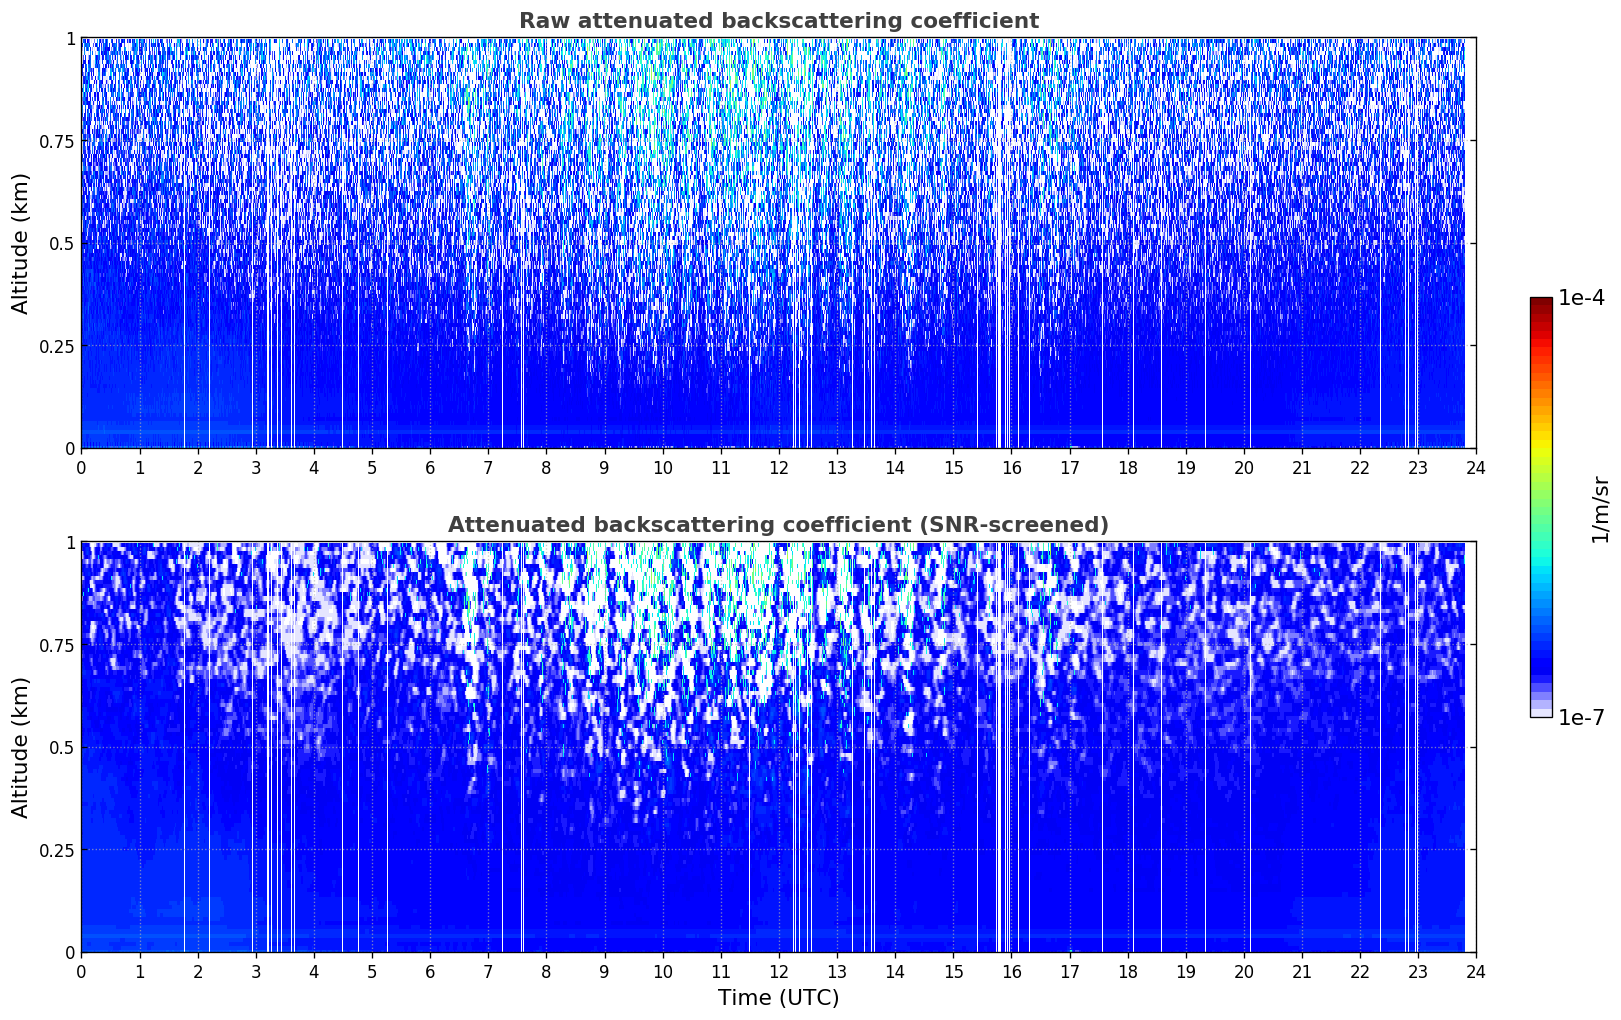Click the '0.75' altitude tick on bottom plot
This screenshot has width=1621, height=1020.
click(57, 645)
